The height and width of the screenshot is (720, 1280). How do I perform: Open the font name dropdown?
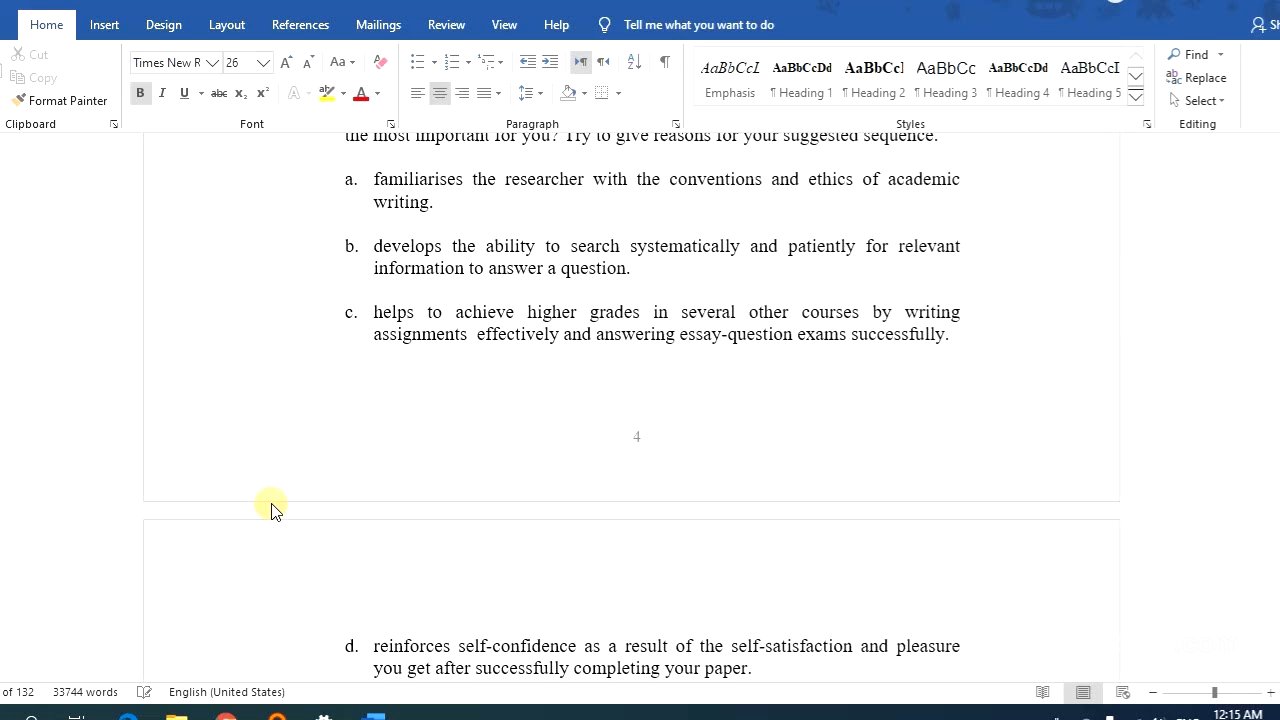click(x=211, y=62)
